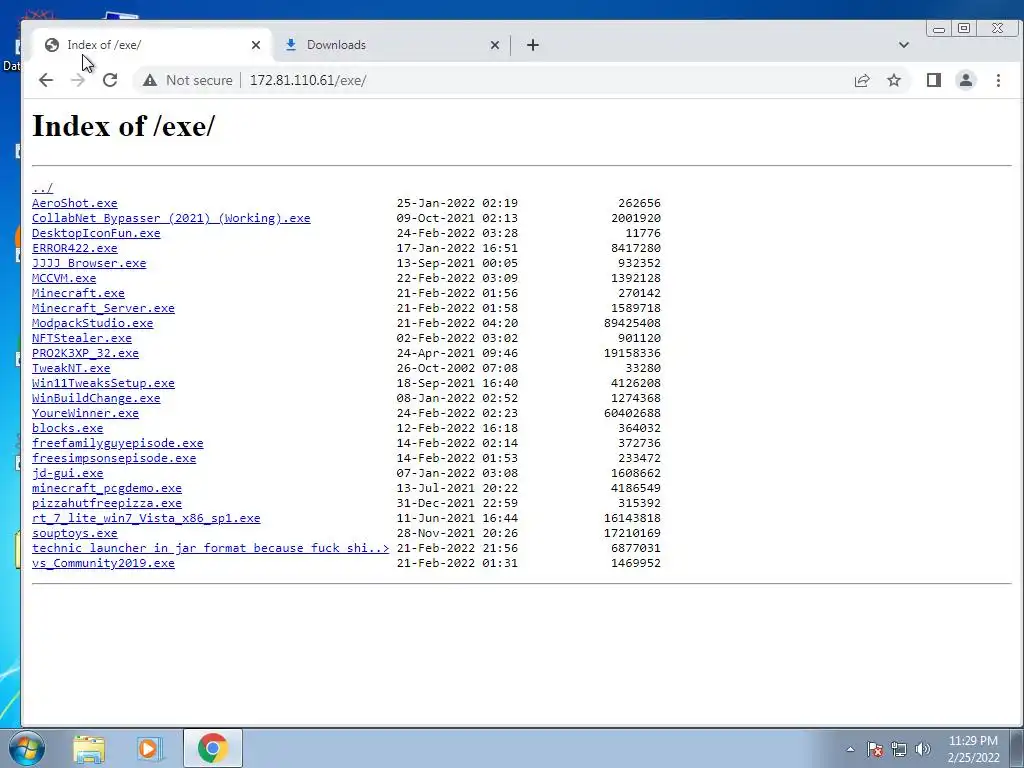Close the Downloads tab
Image resolution: width=1024 pixels, height=768 pixels.
point(494,45)
